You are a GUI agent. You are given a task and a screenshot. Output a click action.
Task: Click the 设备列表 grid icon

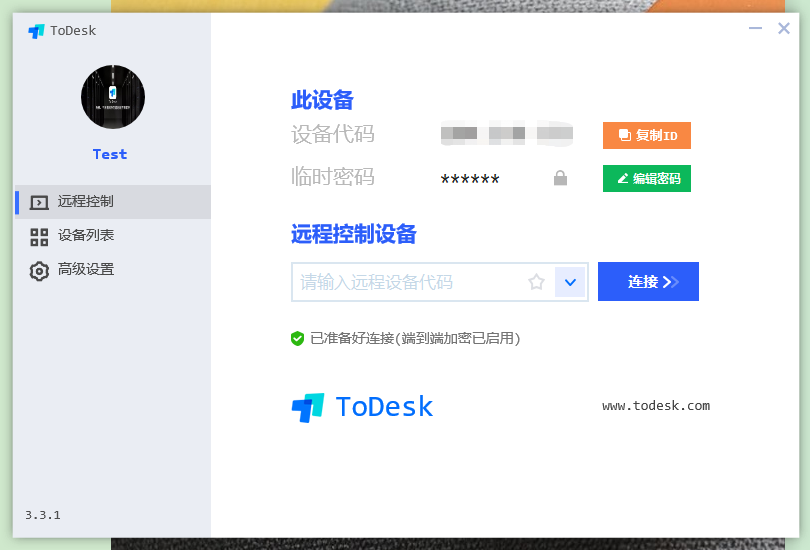coord(39,237)
